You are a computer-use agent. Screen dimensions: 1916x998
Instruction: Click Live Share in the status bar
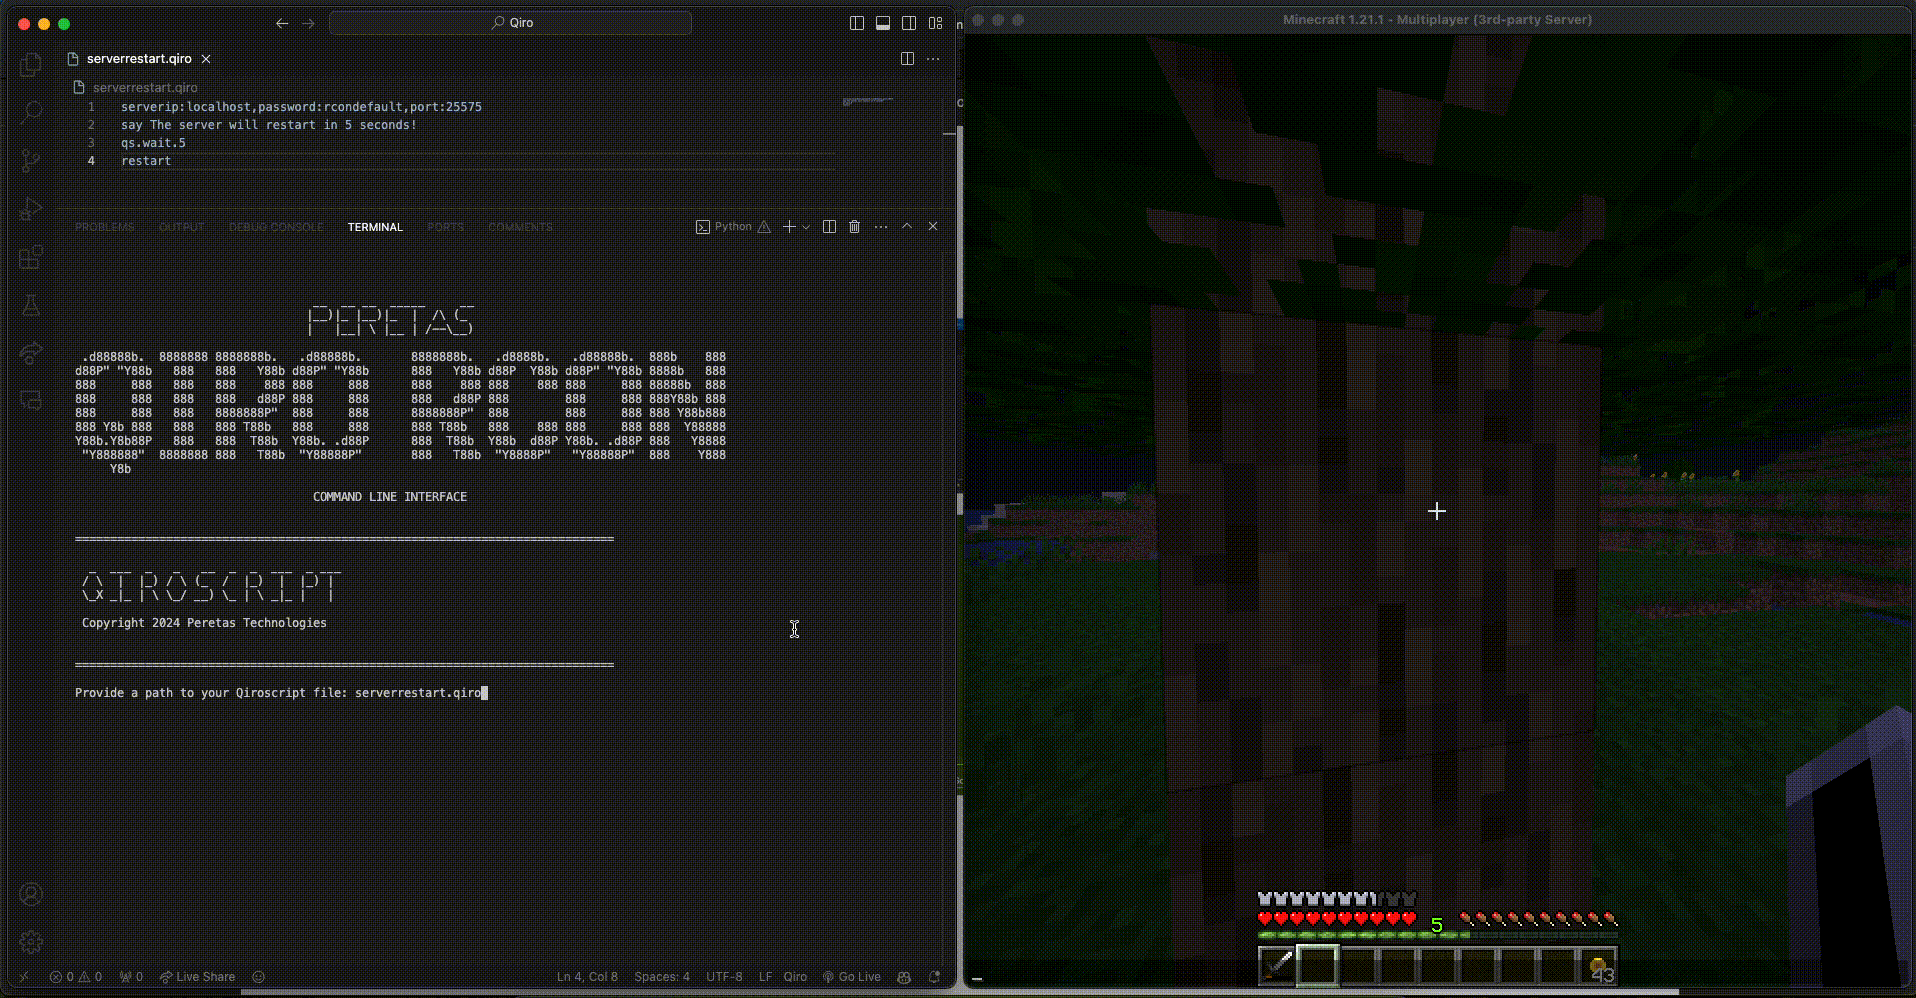[x=198, y=977]
